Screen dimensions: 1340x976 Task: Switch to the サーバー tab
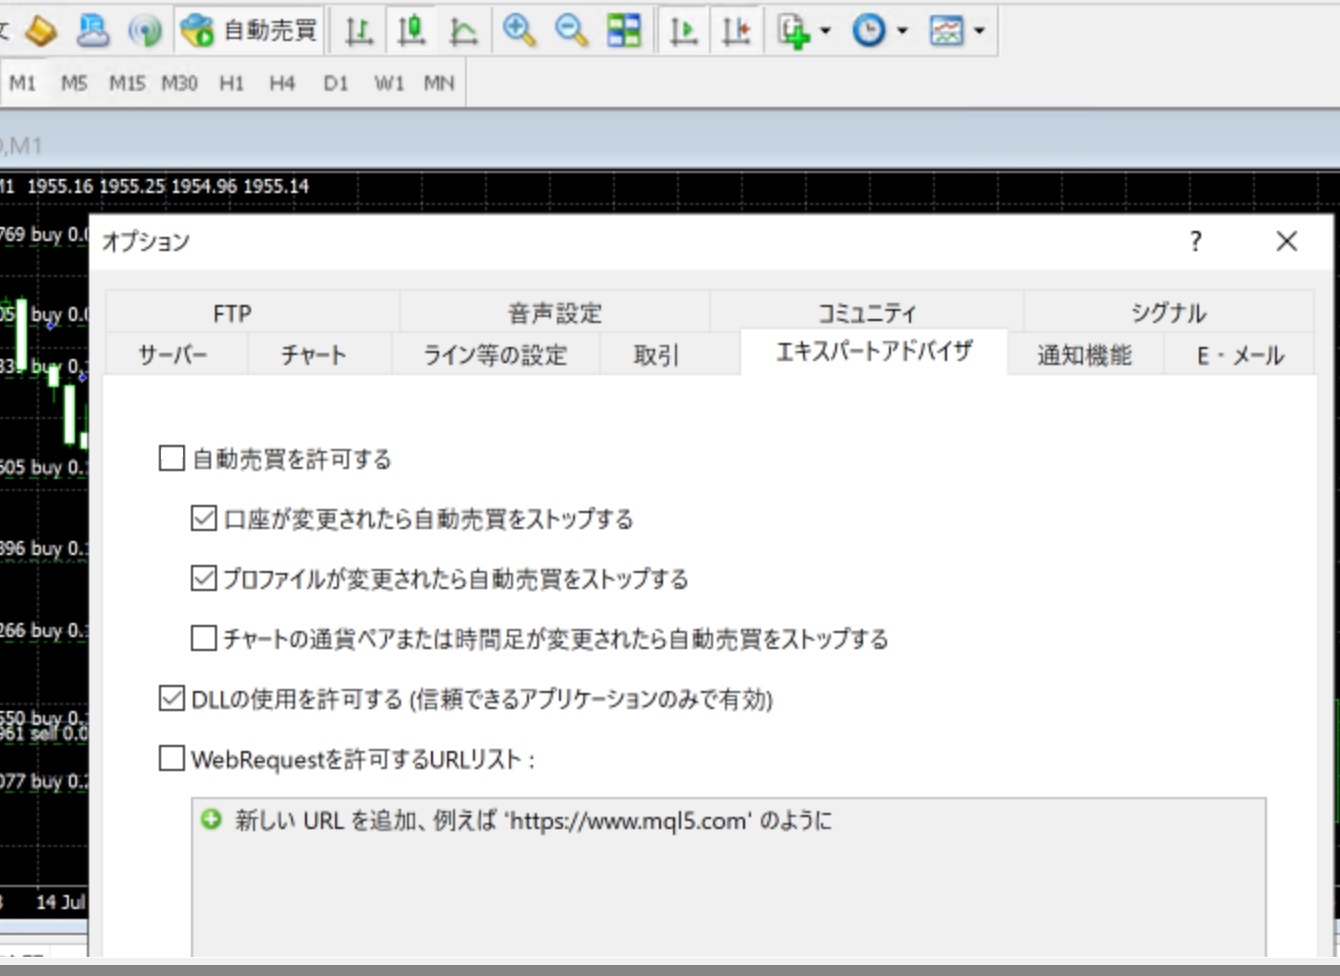click(174, 354)
